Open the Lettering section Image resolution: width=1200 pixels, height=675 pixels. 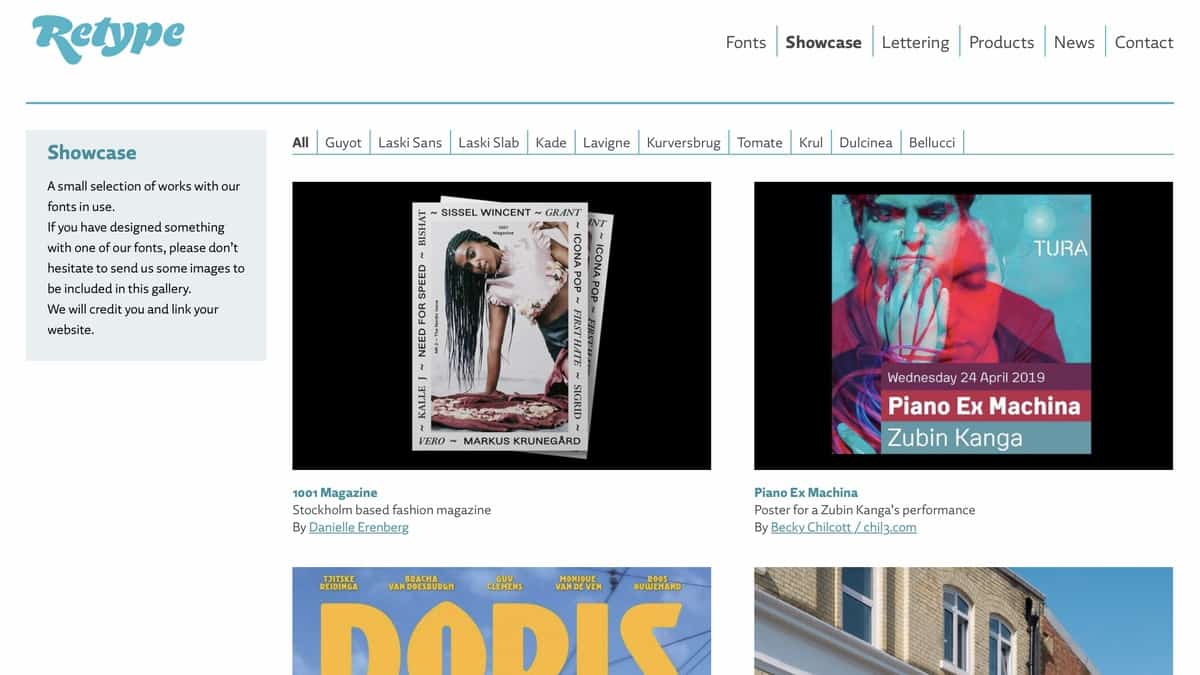[x=915, y=42]
